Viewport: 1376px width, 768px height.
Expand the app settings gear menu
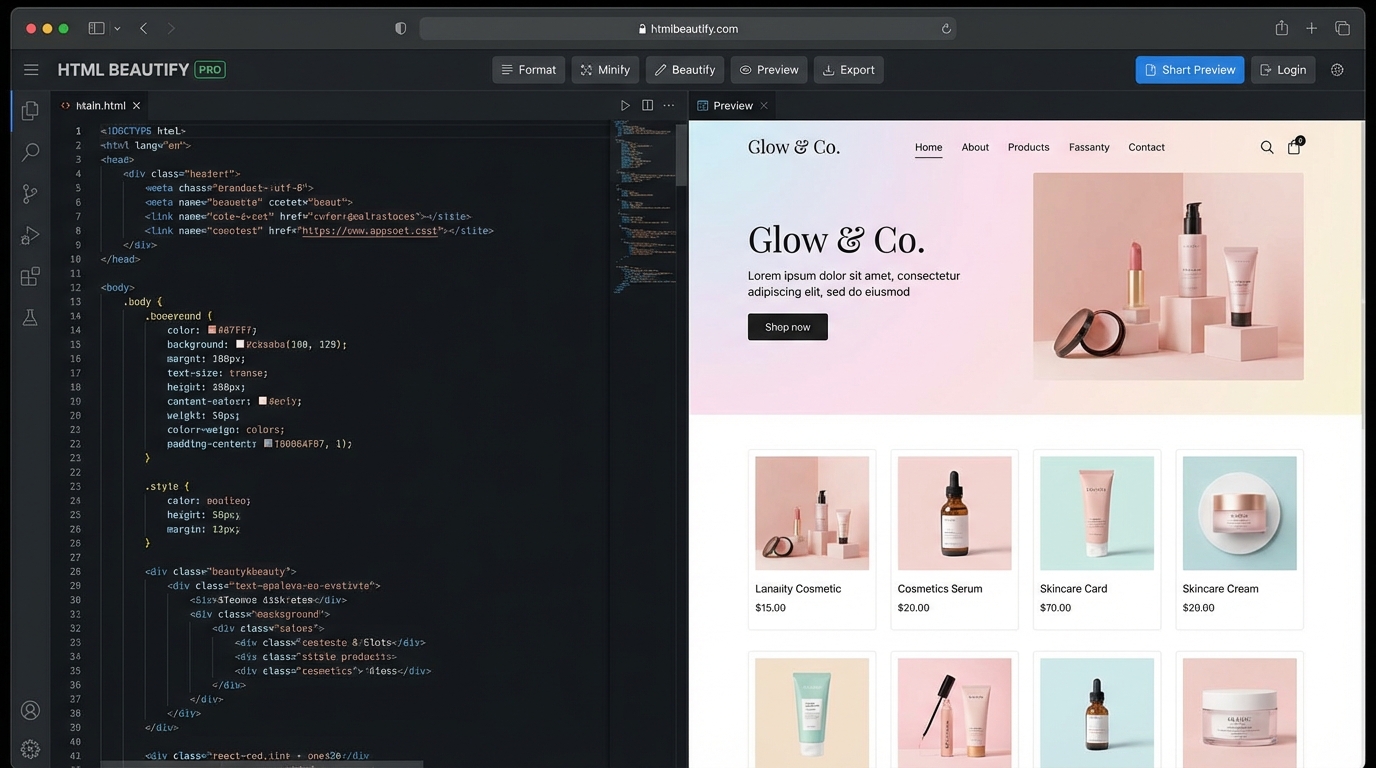click(1337, 69)
